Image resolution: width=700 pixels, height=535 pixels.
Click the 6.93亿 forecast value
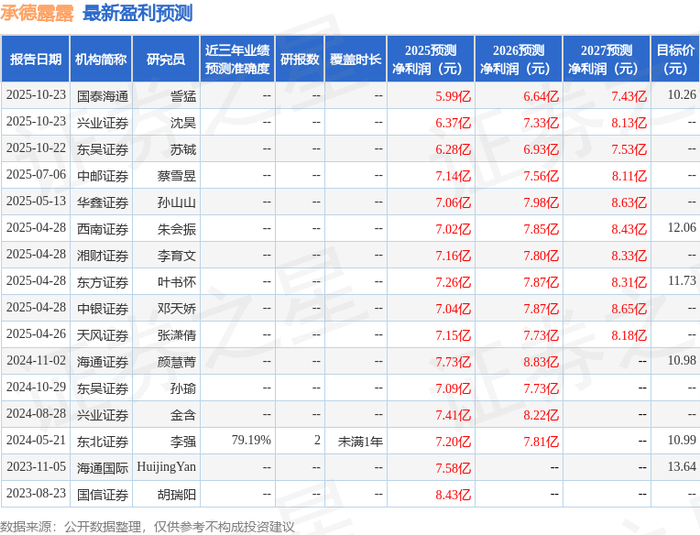click(x=541, y=149)
